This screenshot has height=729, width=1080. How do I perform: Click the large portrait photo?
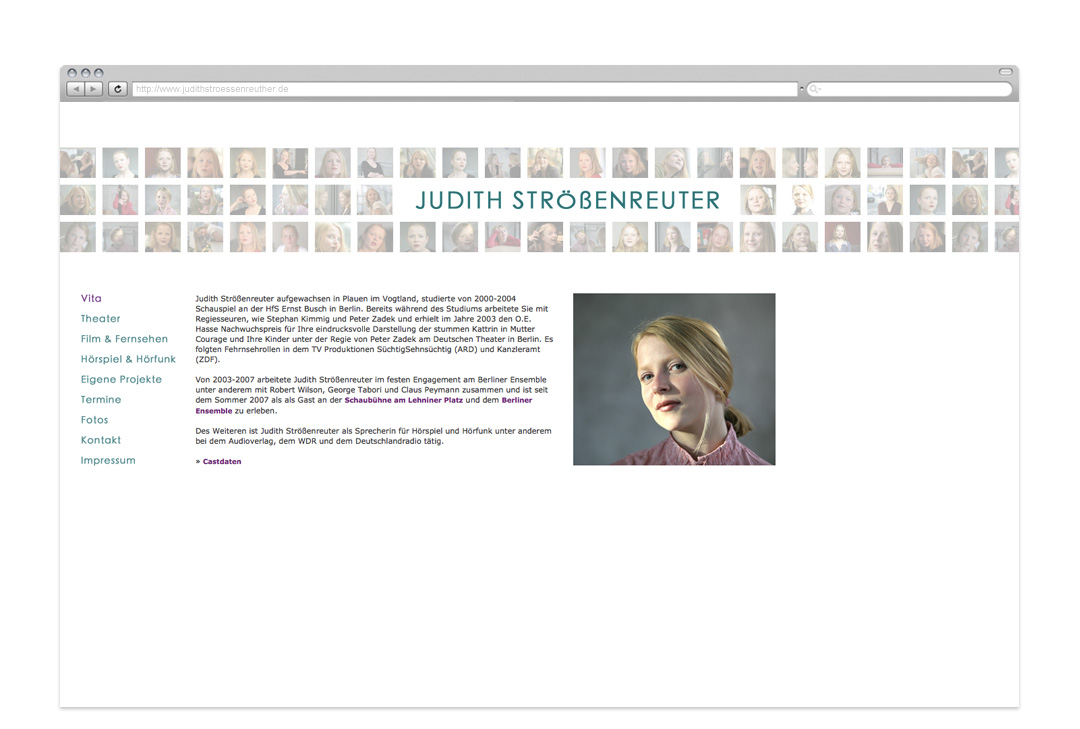(674, 379)
